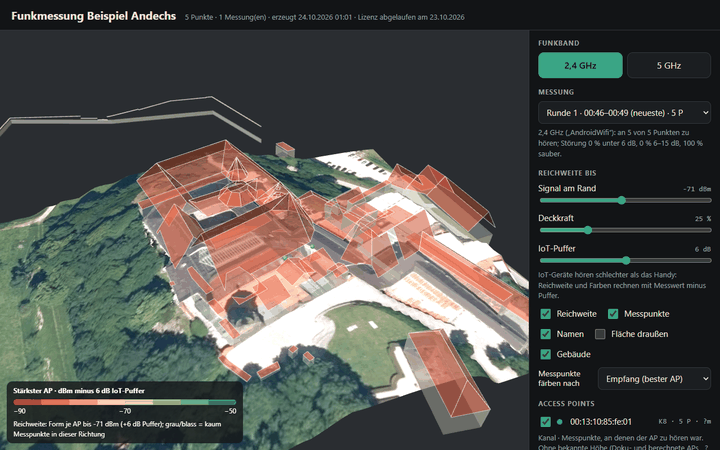Disable the Namen checkbox
Screen dimensions: 720x450
click(x=546, y=334)
